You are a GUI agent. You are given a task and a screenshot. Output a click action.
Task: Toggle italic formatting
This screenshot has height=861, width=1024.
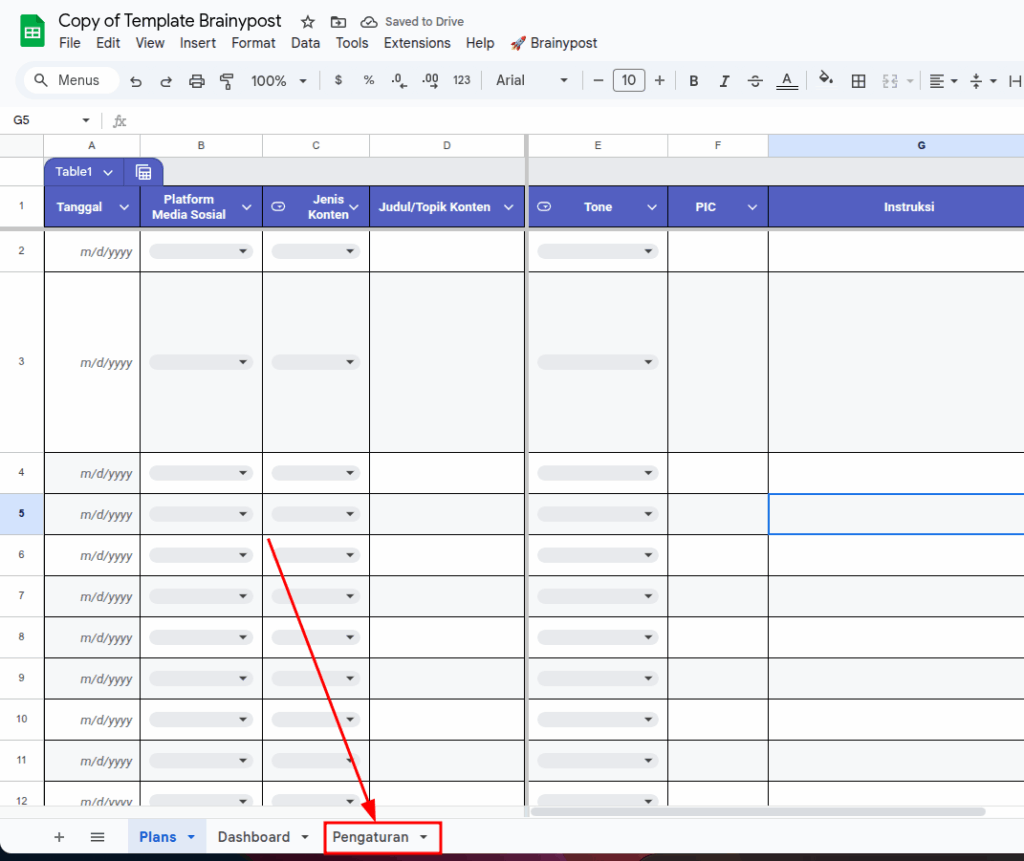tap(724, 81)
